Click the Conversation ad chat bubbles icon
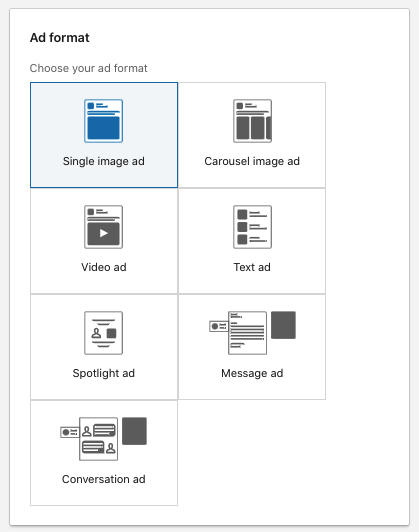Viewport: 419px width, 532px height. [x=99, y=439]
